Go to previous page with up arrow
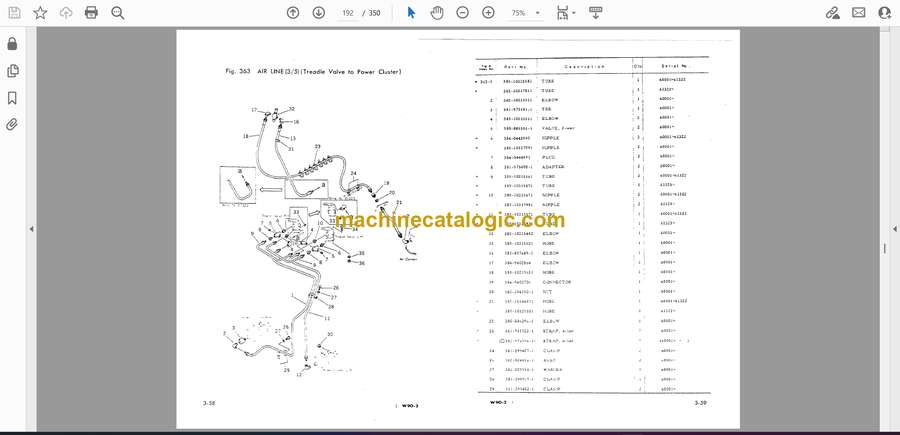 293,13
